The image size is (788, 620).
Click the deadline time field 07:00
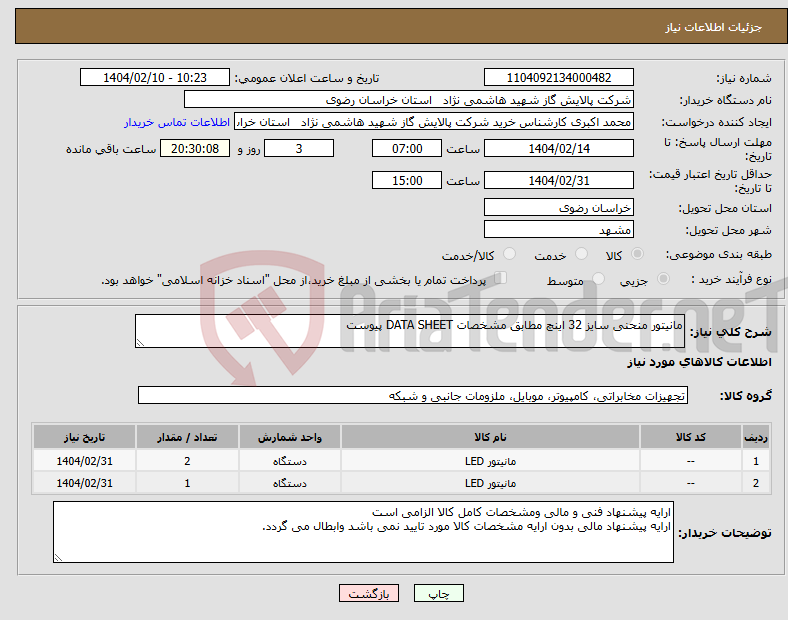pos(407,149)
